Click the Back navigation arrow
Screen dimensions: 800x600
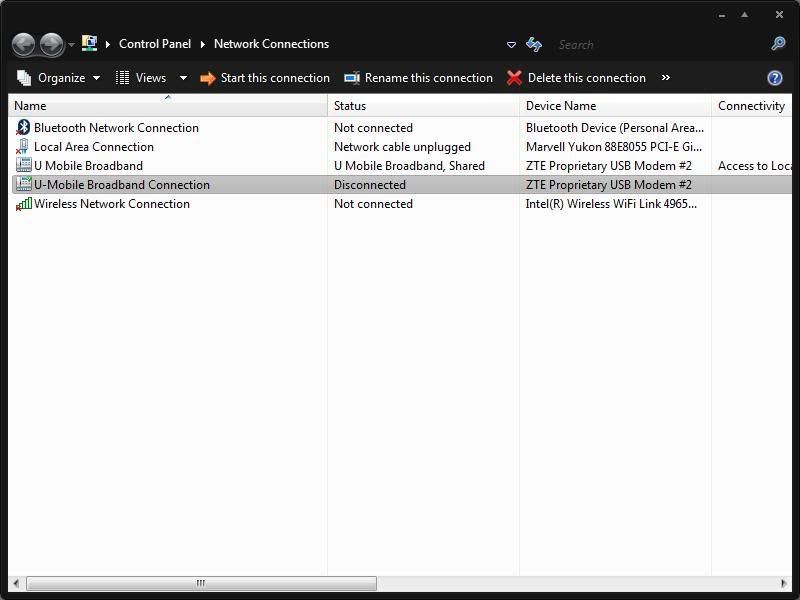pyautogui.click(x=24, y=44)
